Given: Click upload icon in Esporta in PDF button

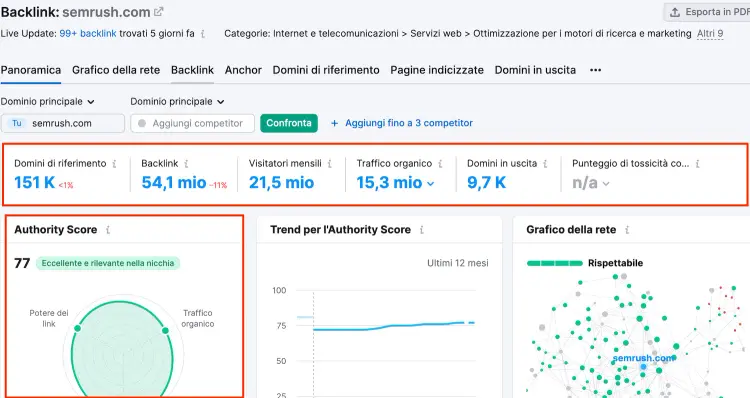Looking at the screenshot, I should point(675,12).
